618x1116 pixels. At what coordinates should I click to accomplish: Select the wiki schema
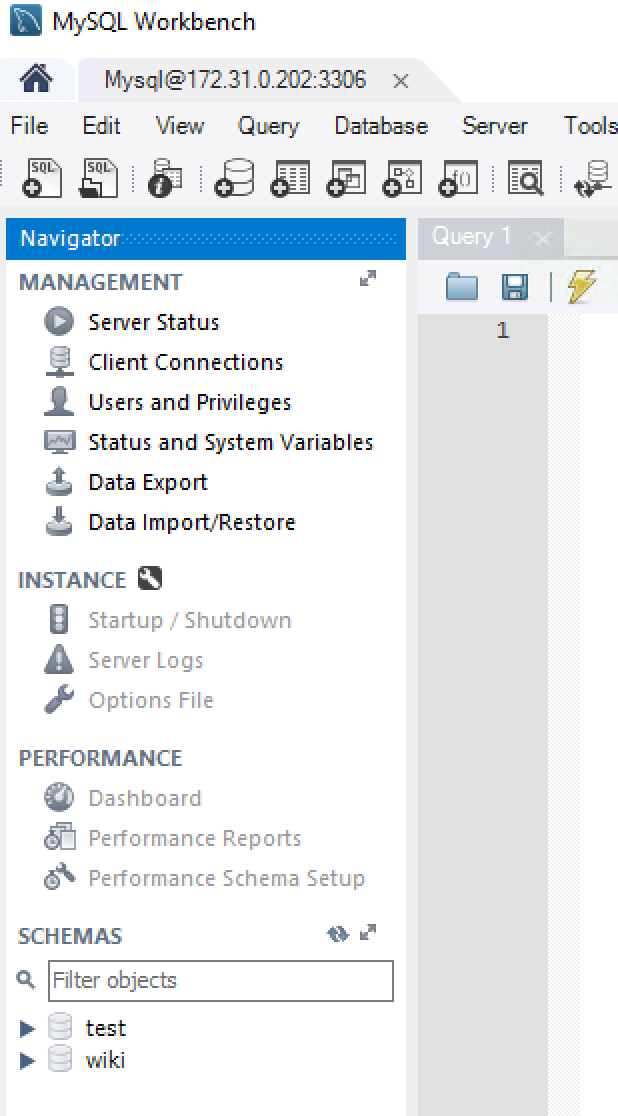(x=105, y=1060)
